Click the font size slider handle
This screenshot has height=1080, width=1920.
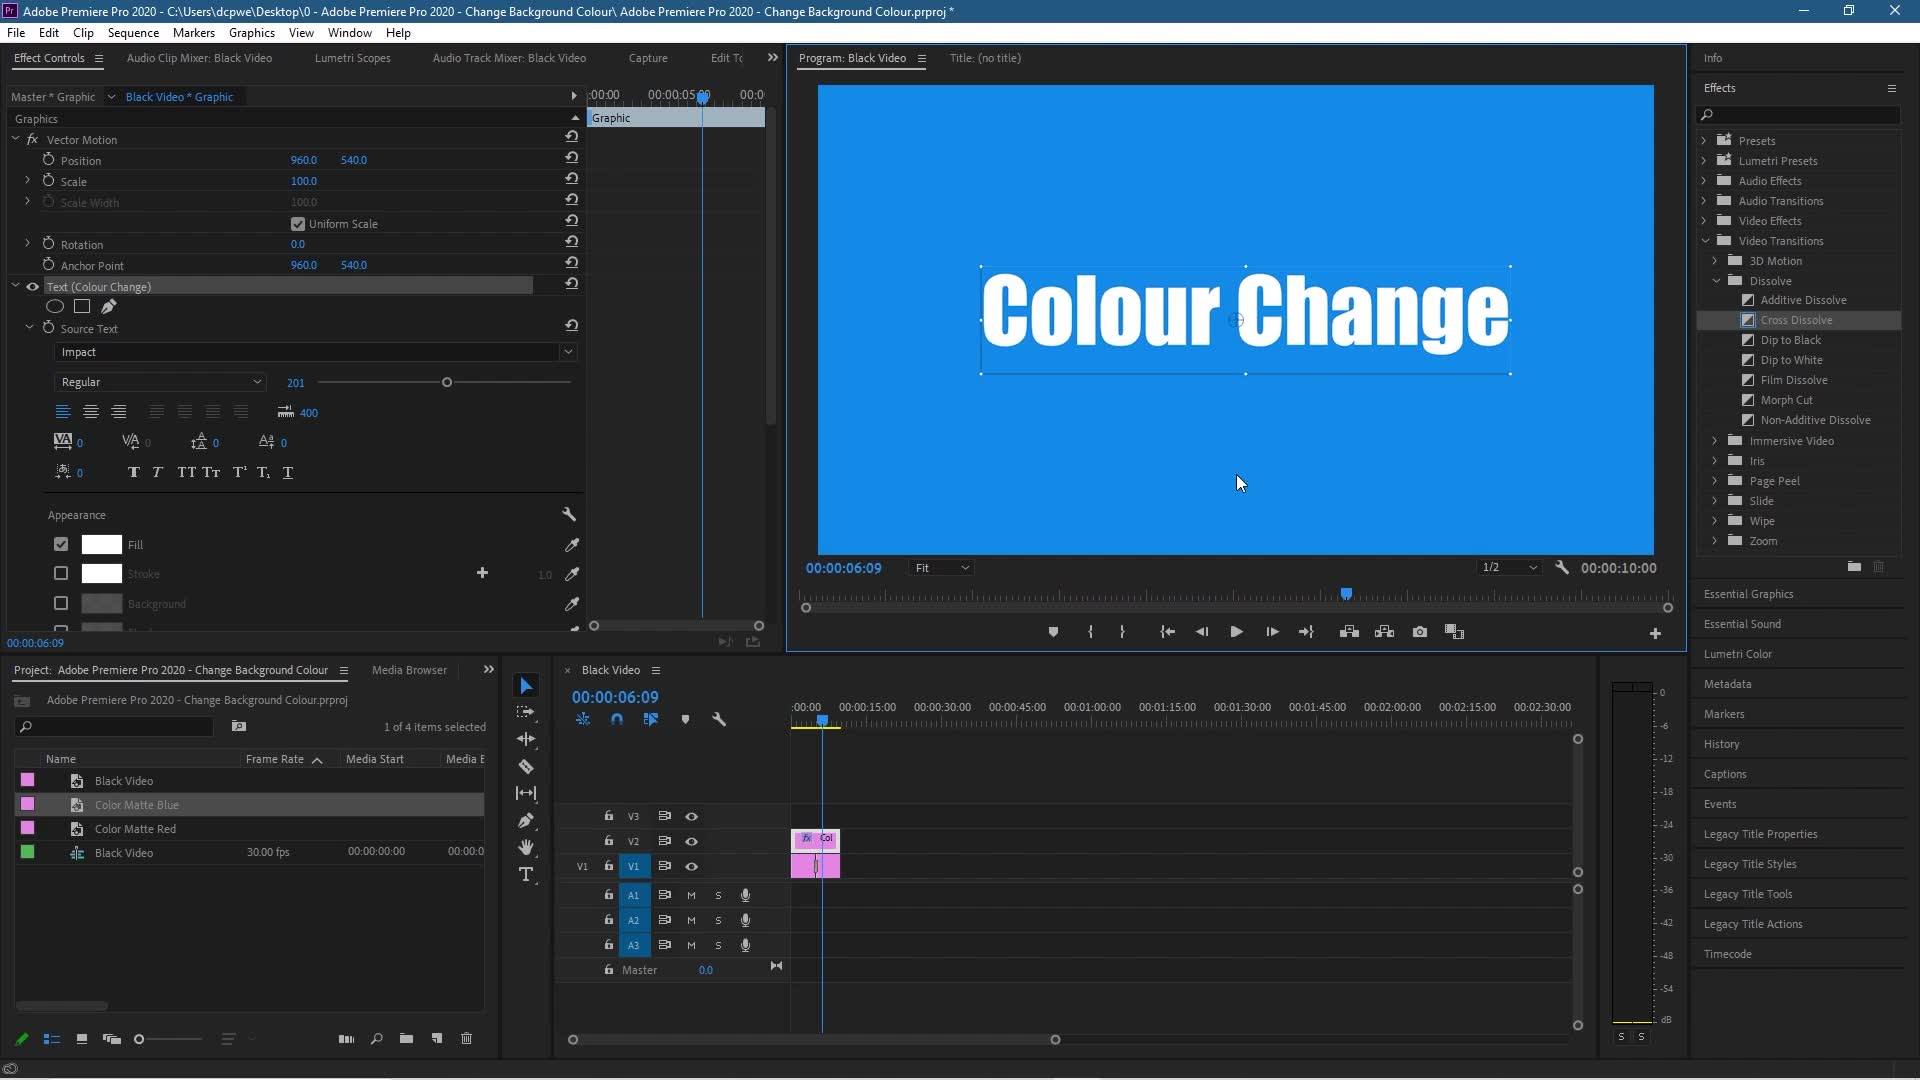[x=447, y=382]
